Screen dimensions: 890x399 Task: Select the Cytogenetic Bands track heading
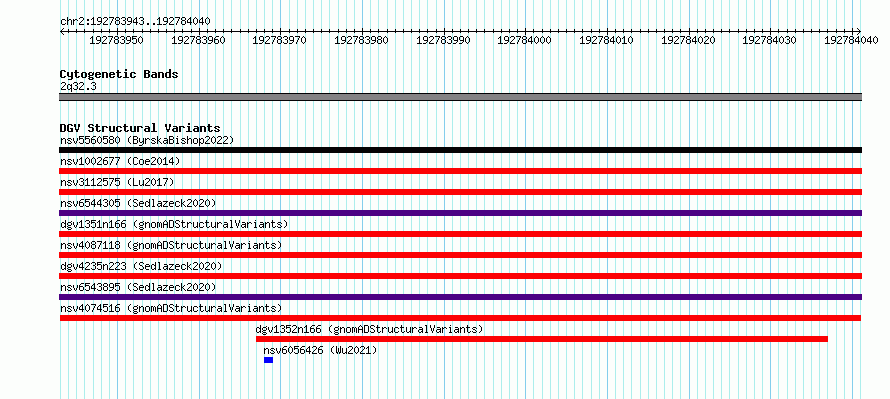coord(119,74)
